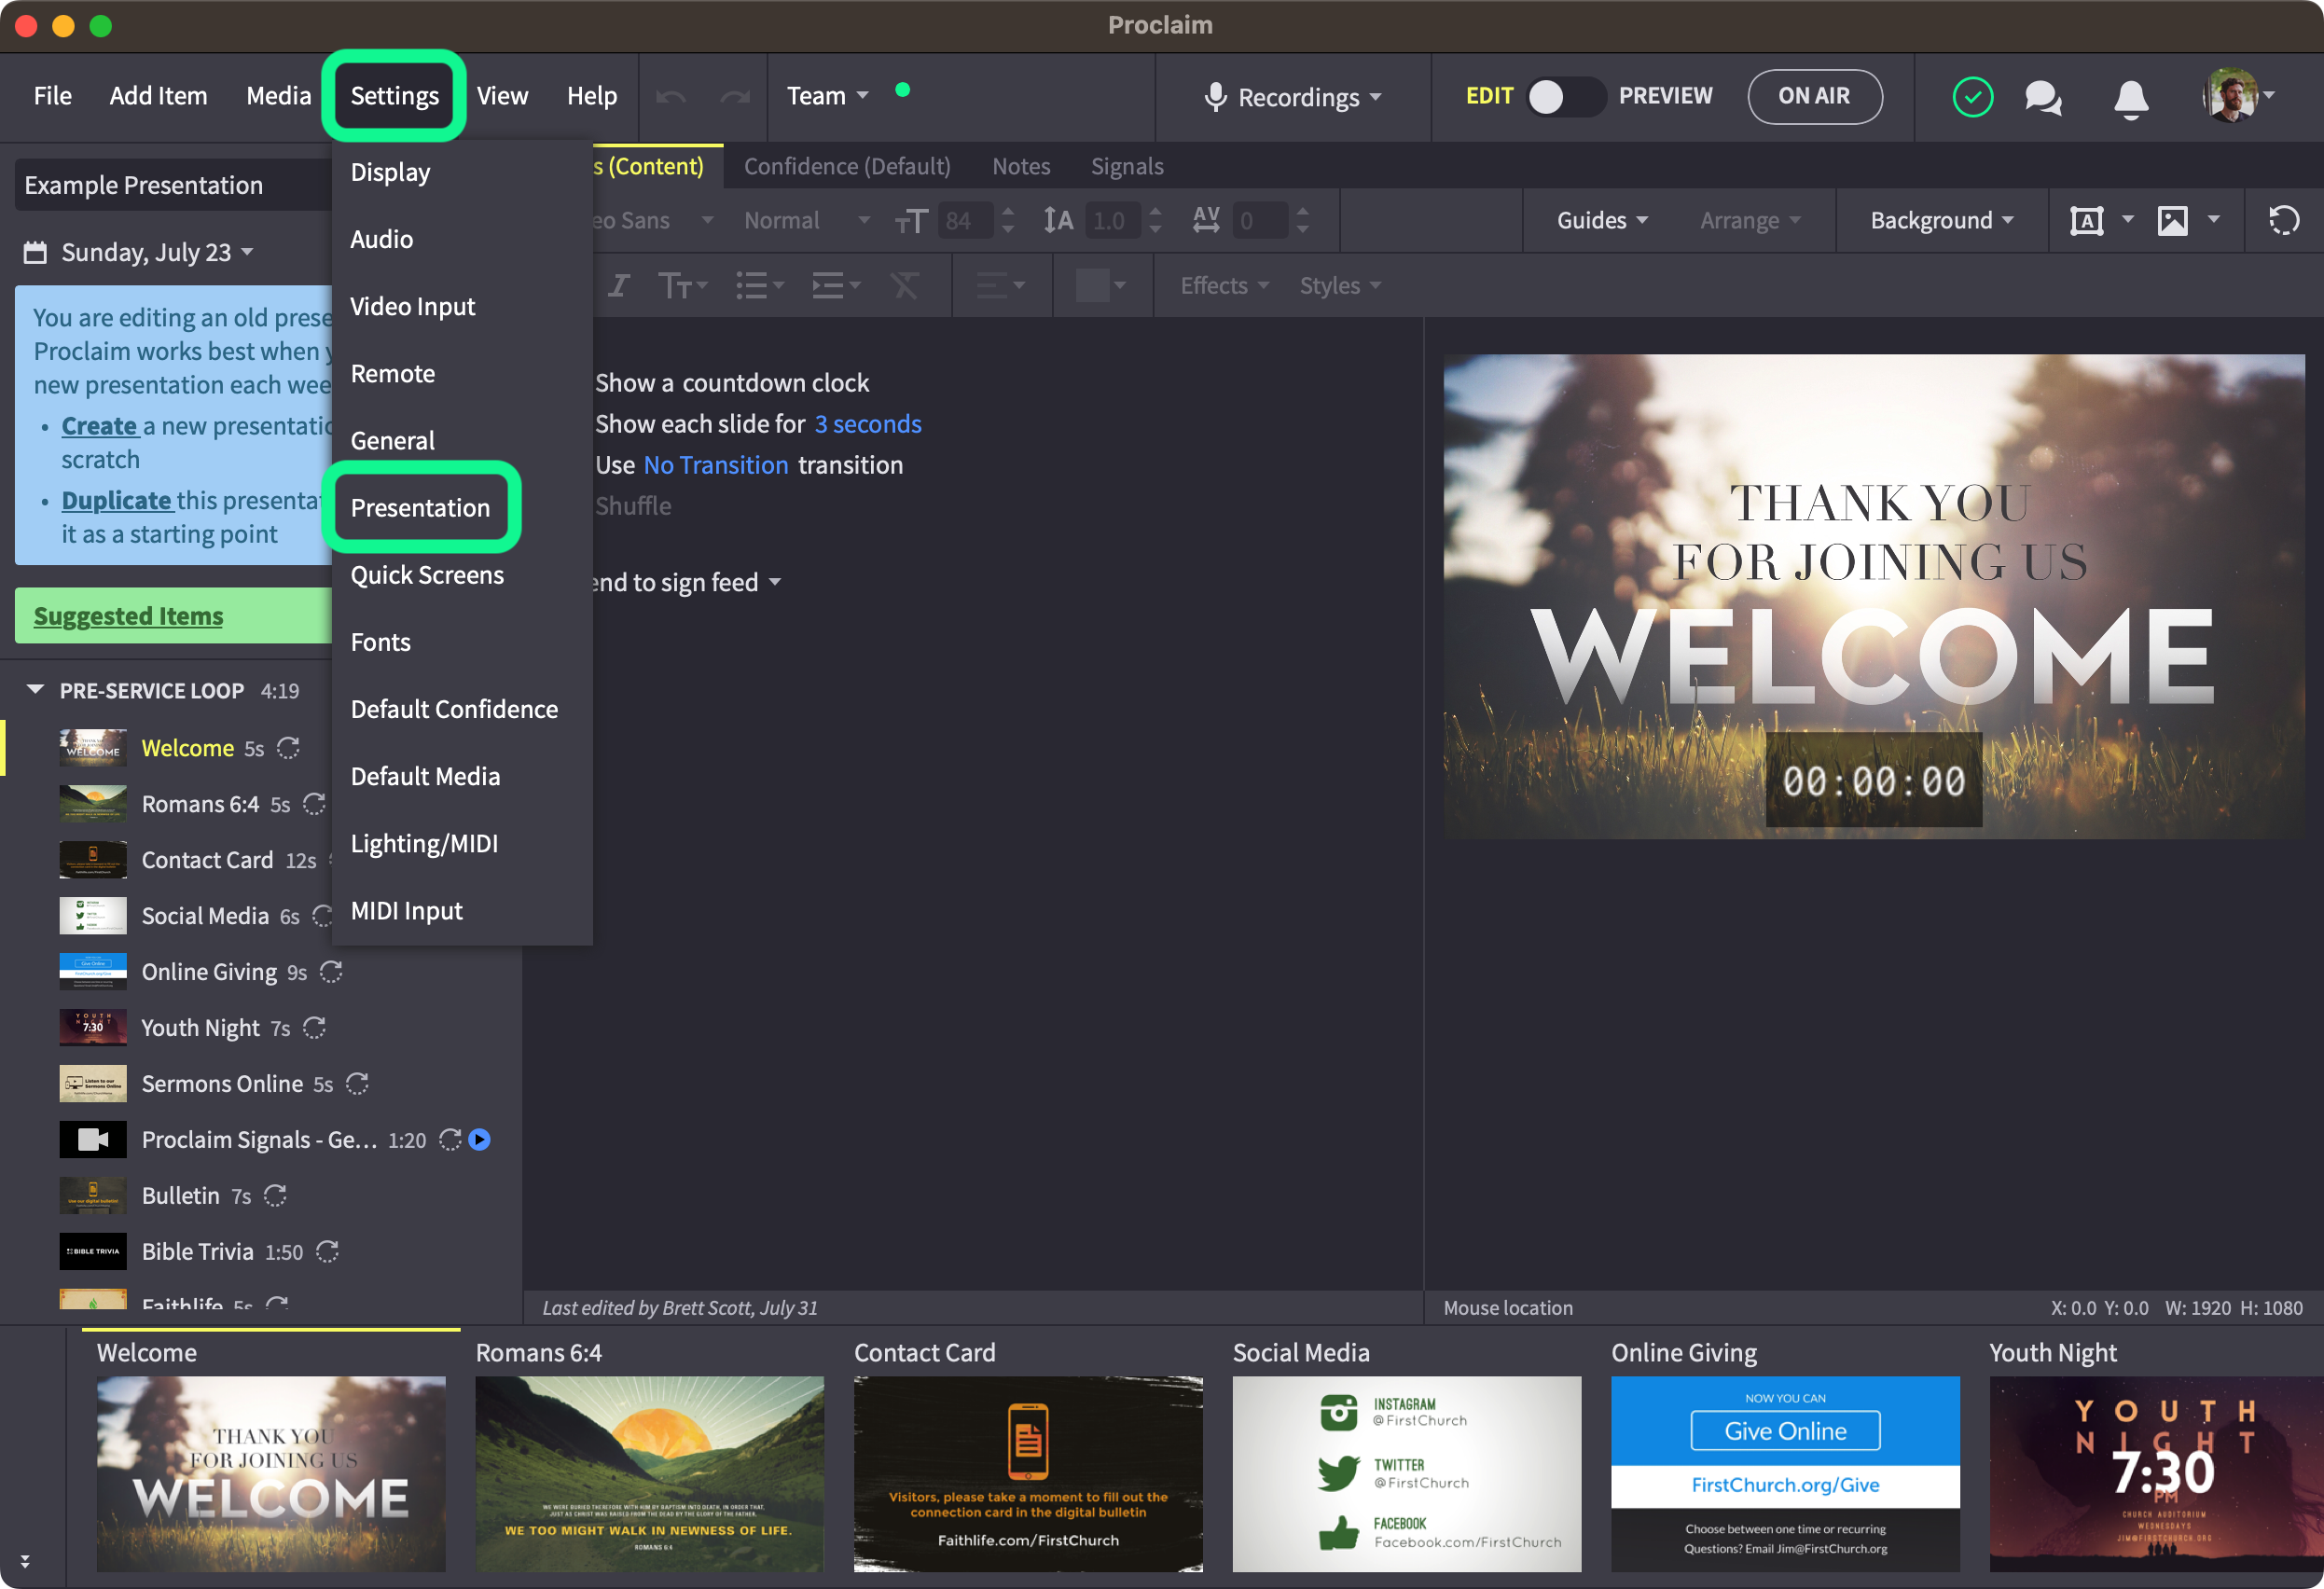
Task: Open the Background dropdown
Action: (x=1942, y=220)
